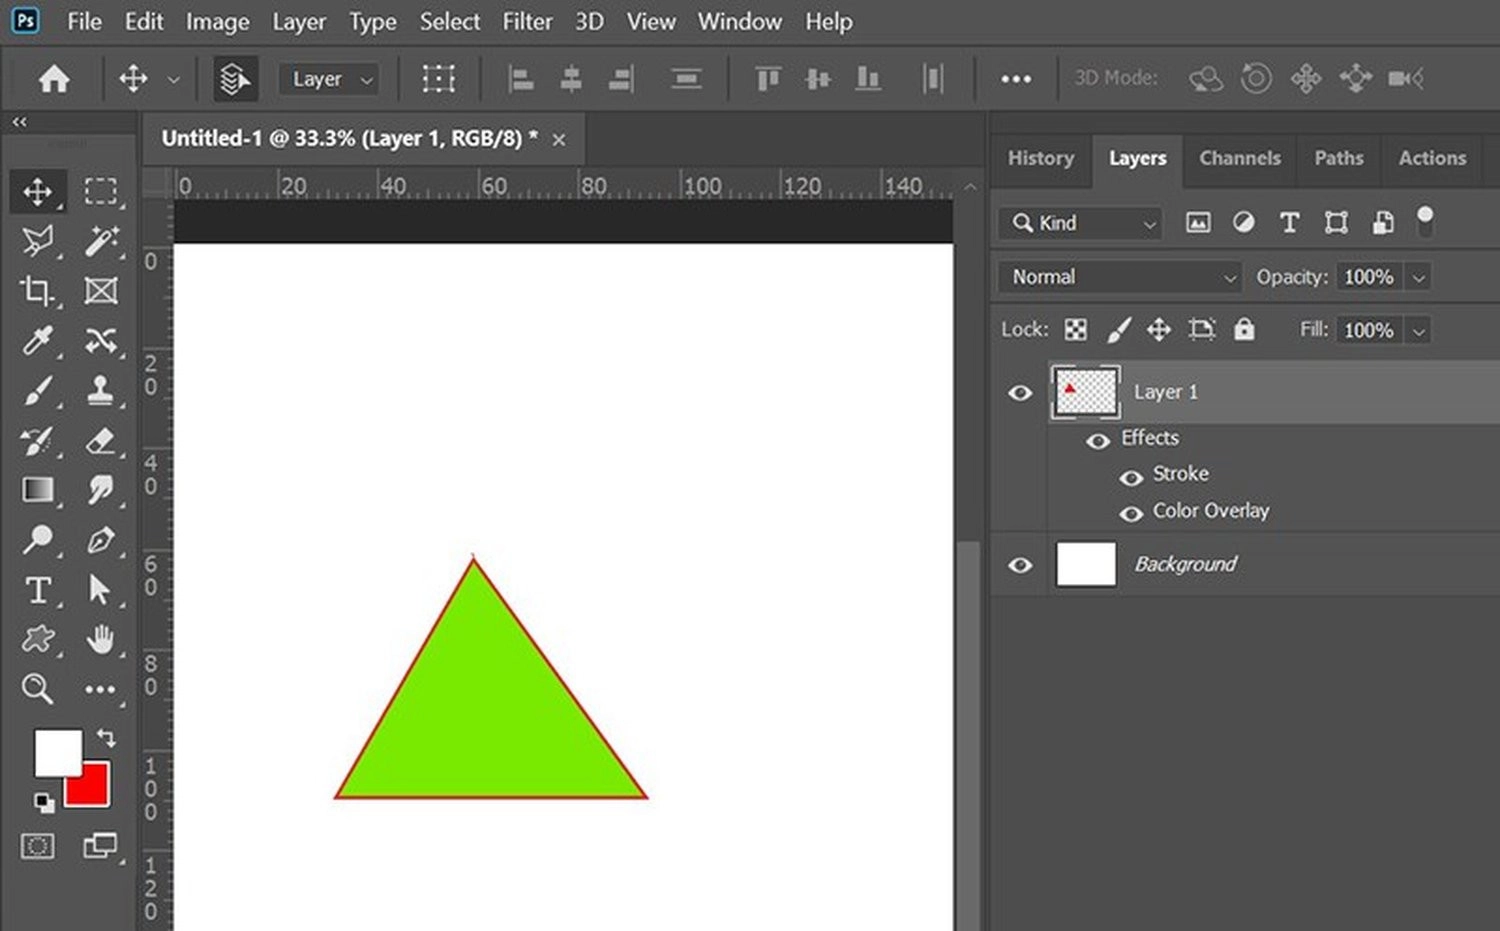The width and height of the screenshot is (1500, 931).
Task: Open the Auto-Select Layer dropdown
Action: pos(331,79)
